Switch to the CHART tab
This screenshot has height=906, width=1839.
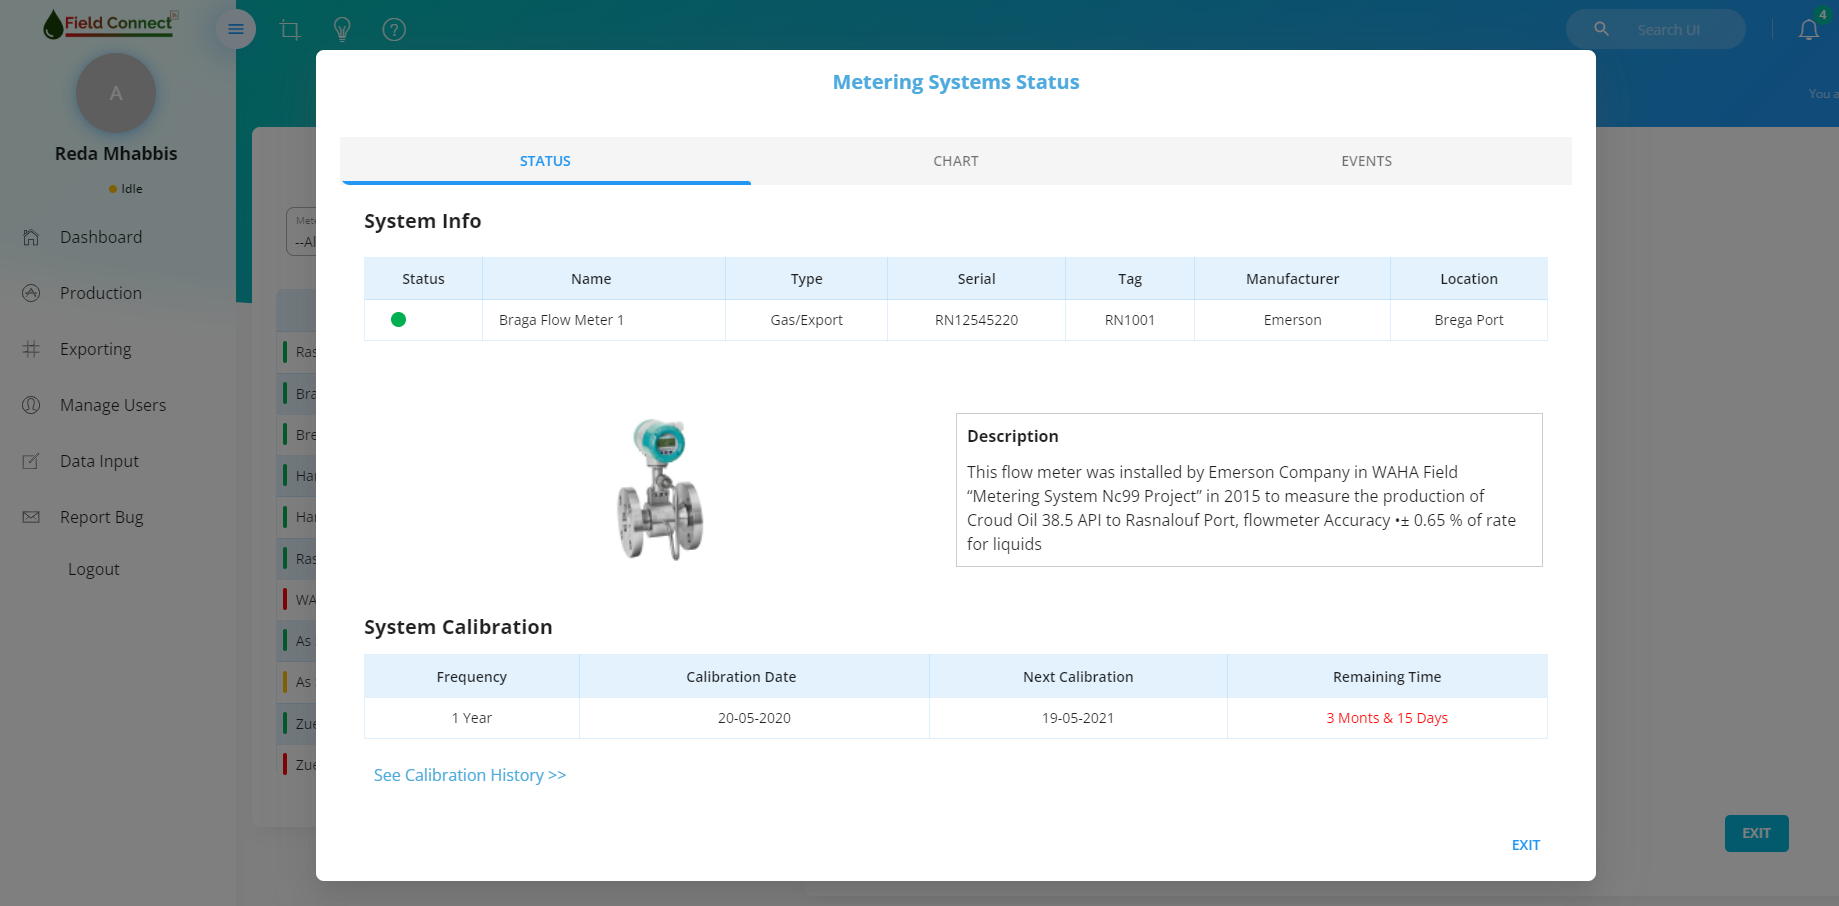(955, 161)
